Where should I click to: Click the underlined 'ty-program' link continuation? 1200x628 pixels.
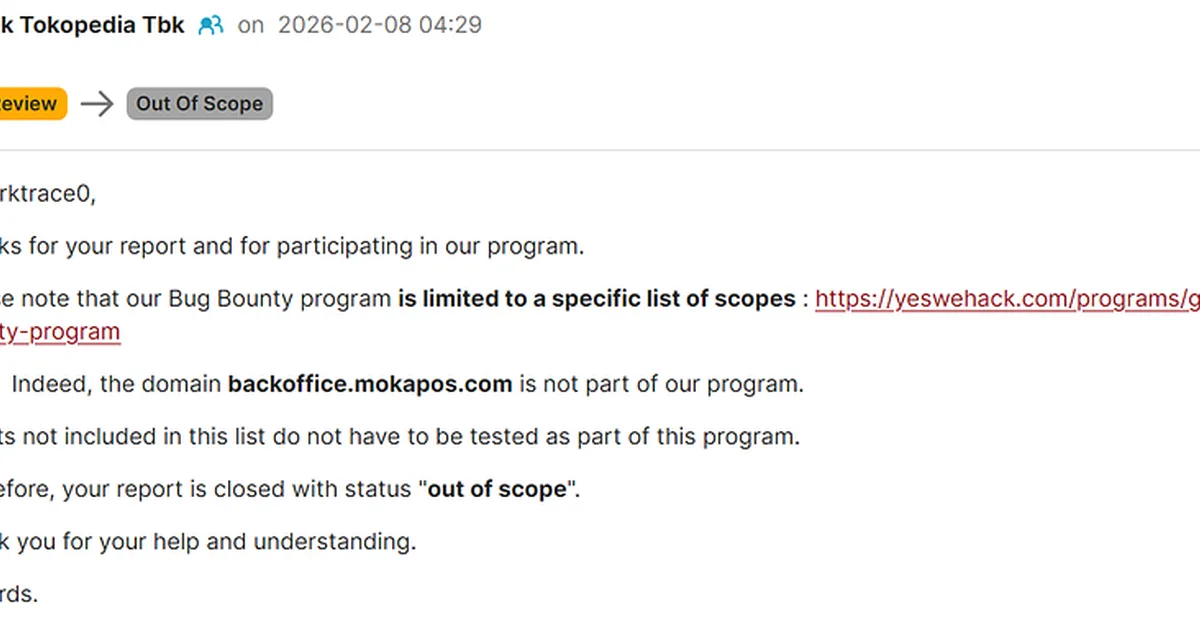[x=60, y=332]
